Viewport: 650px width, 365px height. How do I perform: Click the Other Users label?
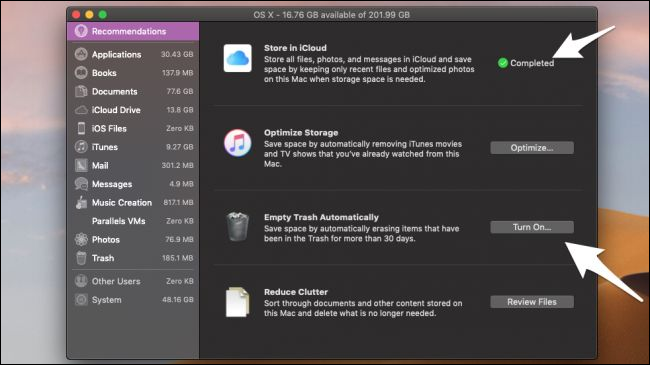(116, 281)
